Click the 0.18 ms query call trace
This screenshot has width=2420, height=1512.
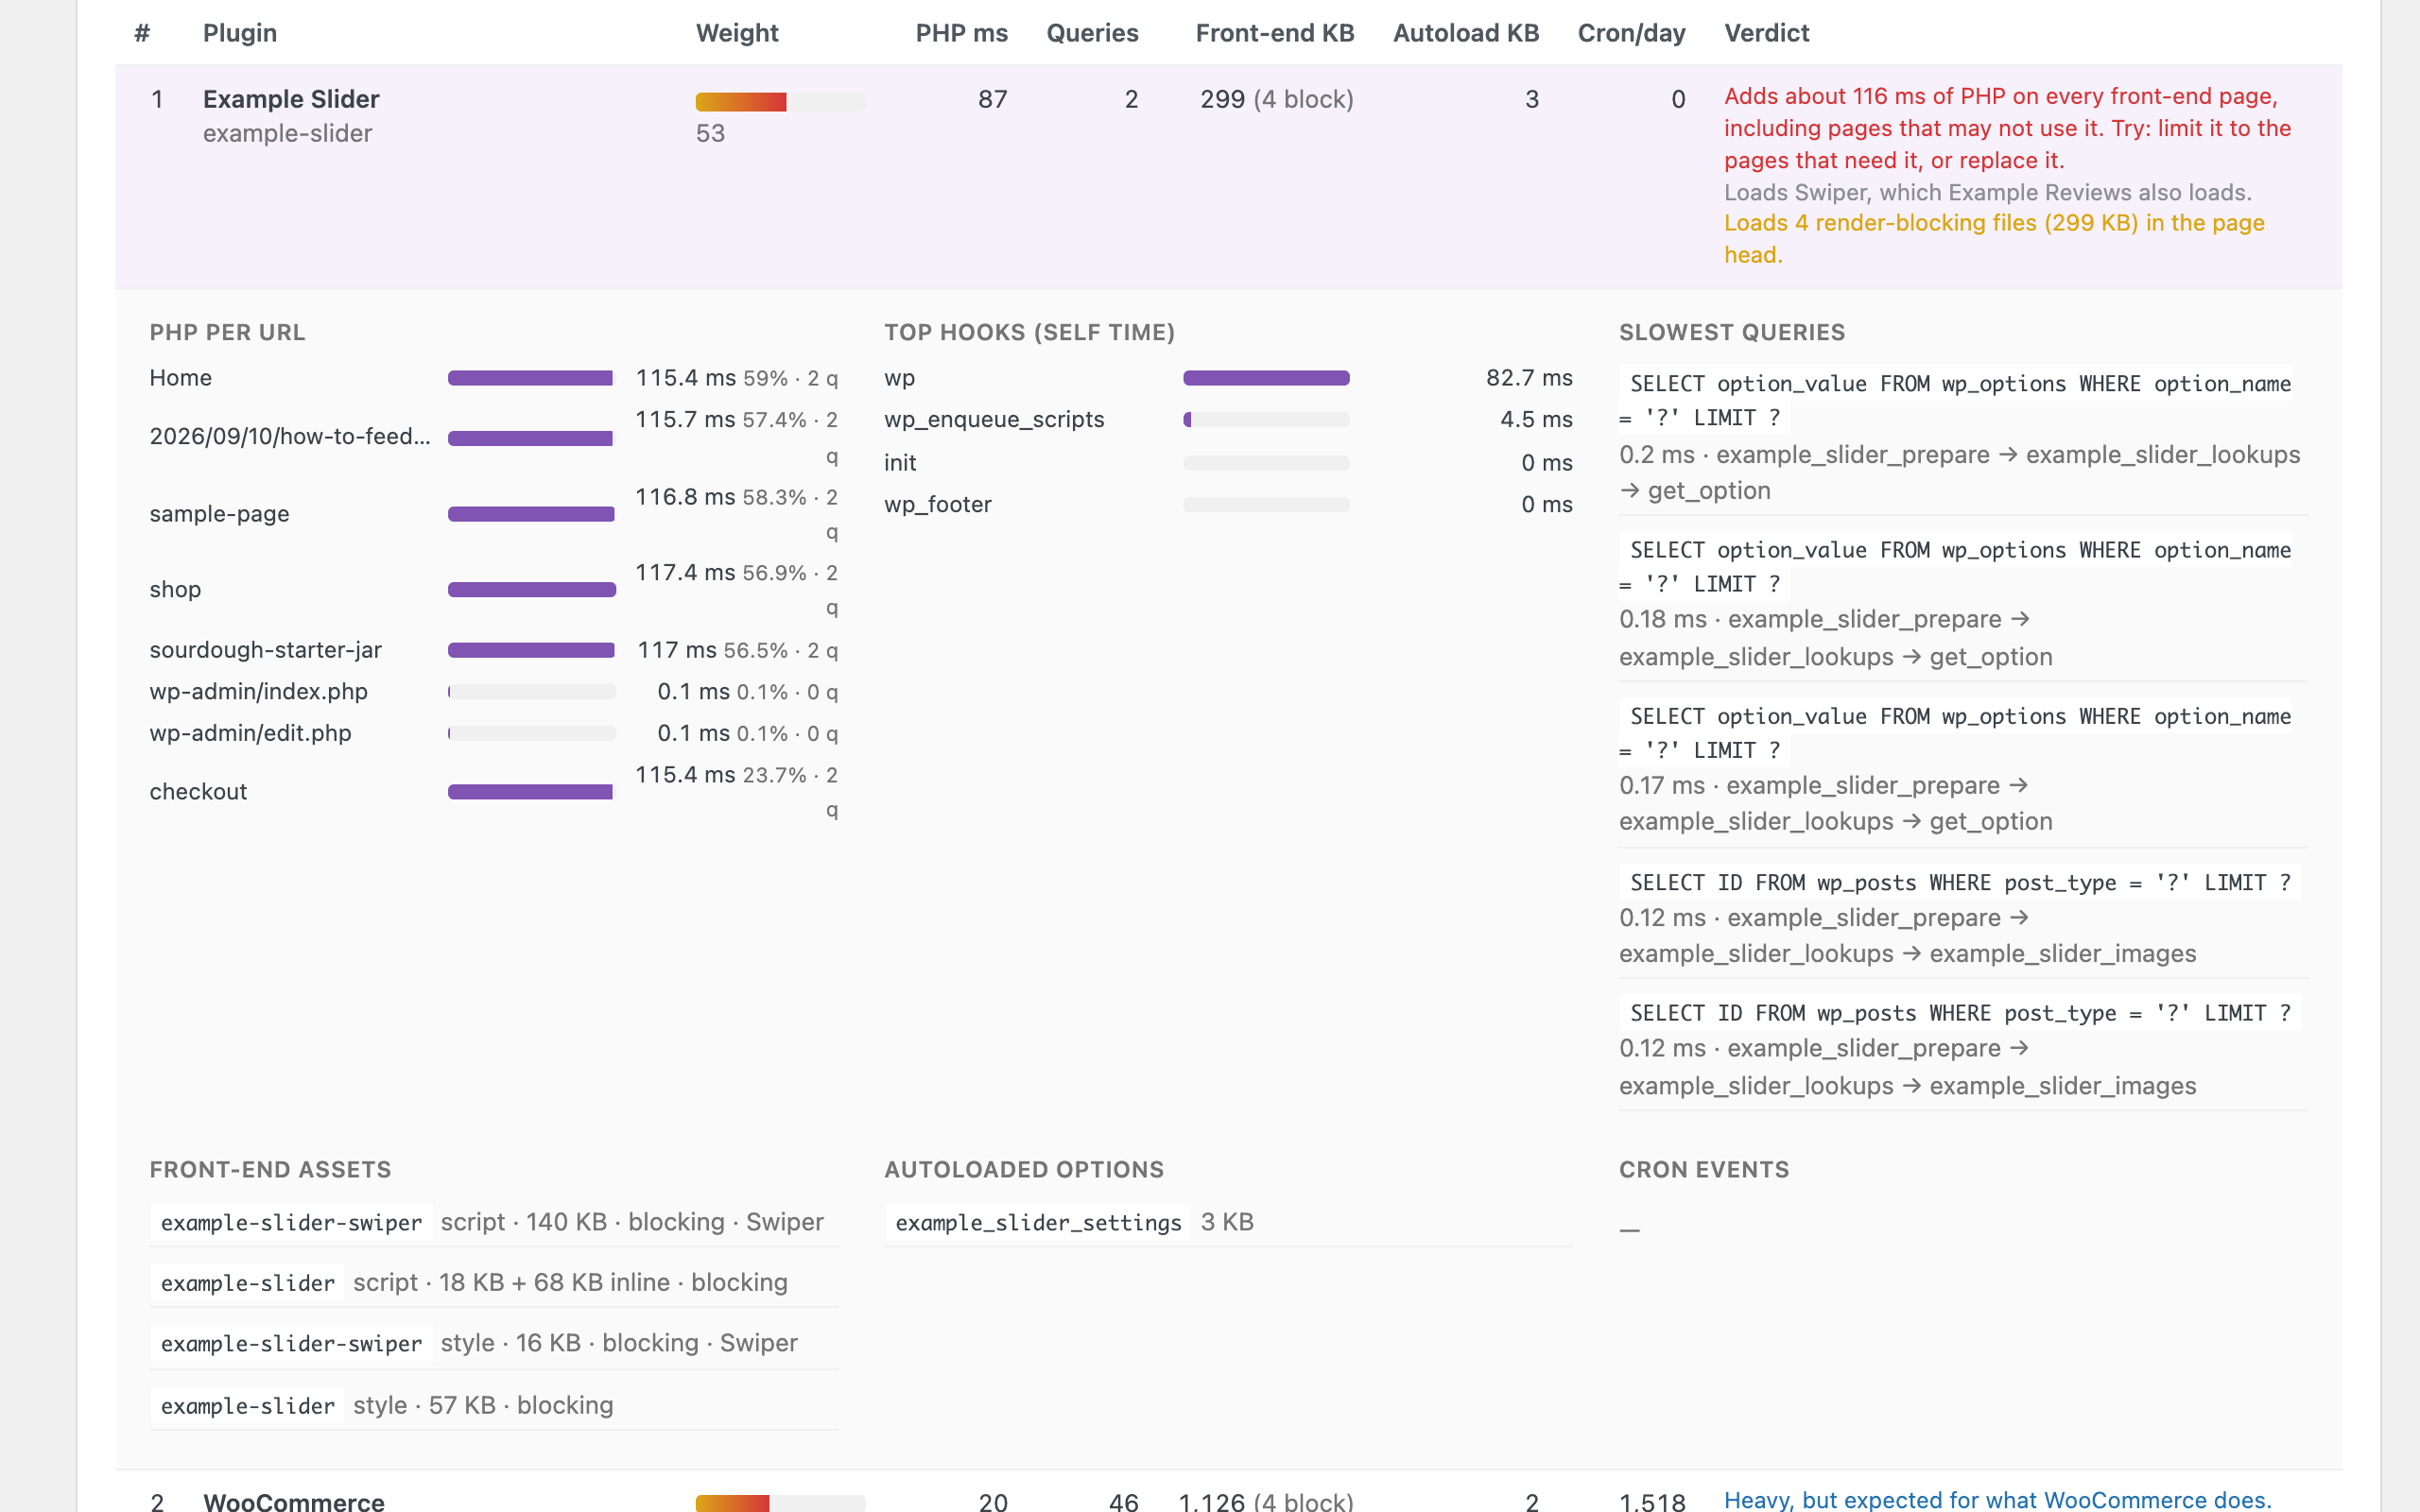coord(1836,638)
